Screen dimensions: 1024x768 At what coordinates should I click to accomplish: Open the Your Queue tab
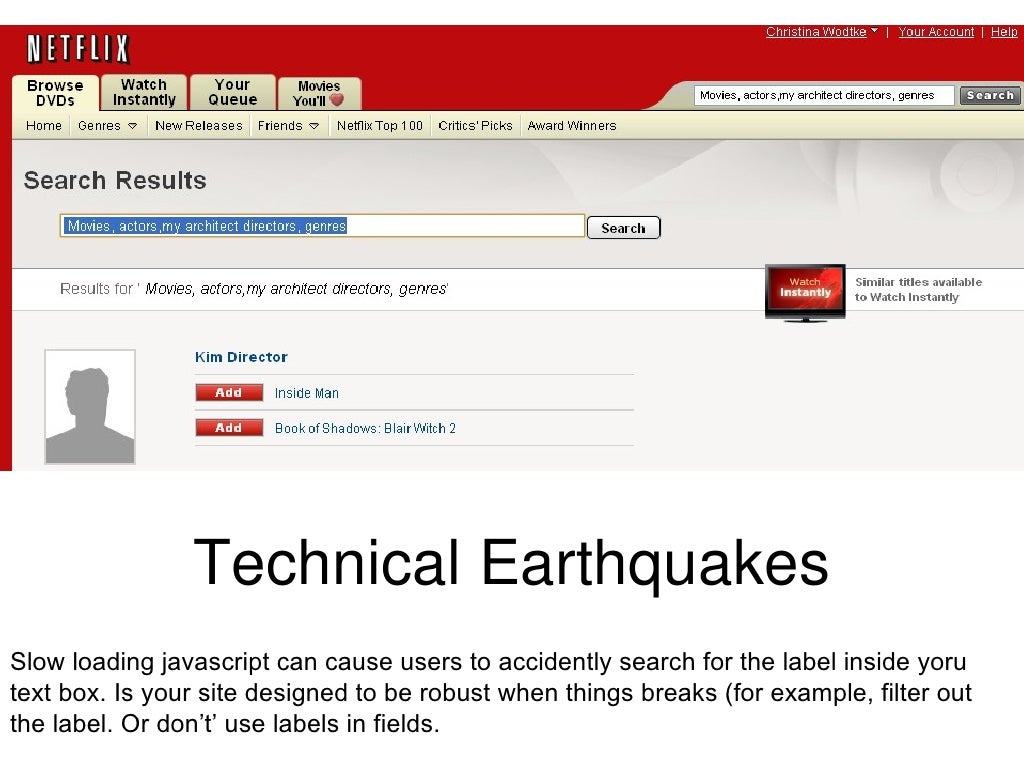click(x=232, y=92)
